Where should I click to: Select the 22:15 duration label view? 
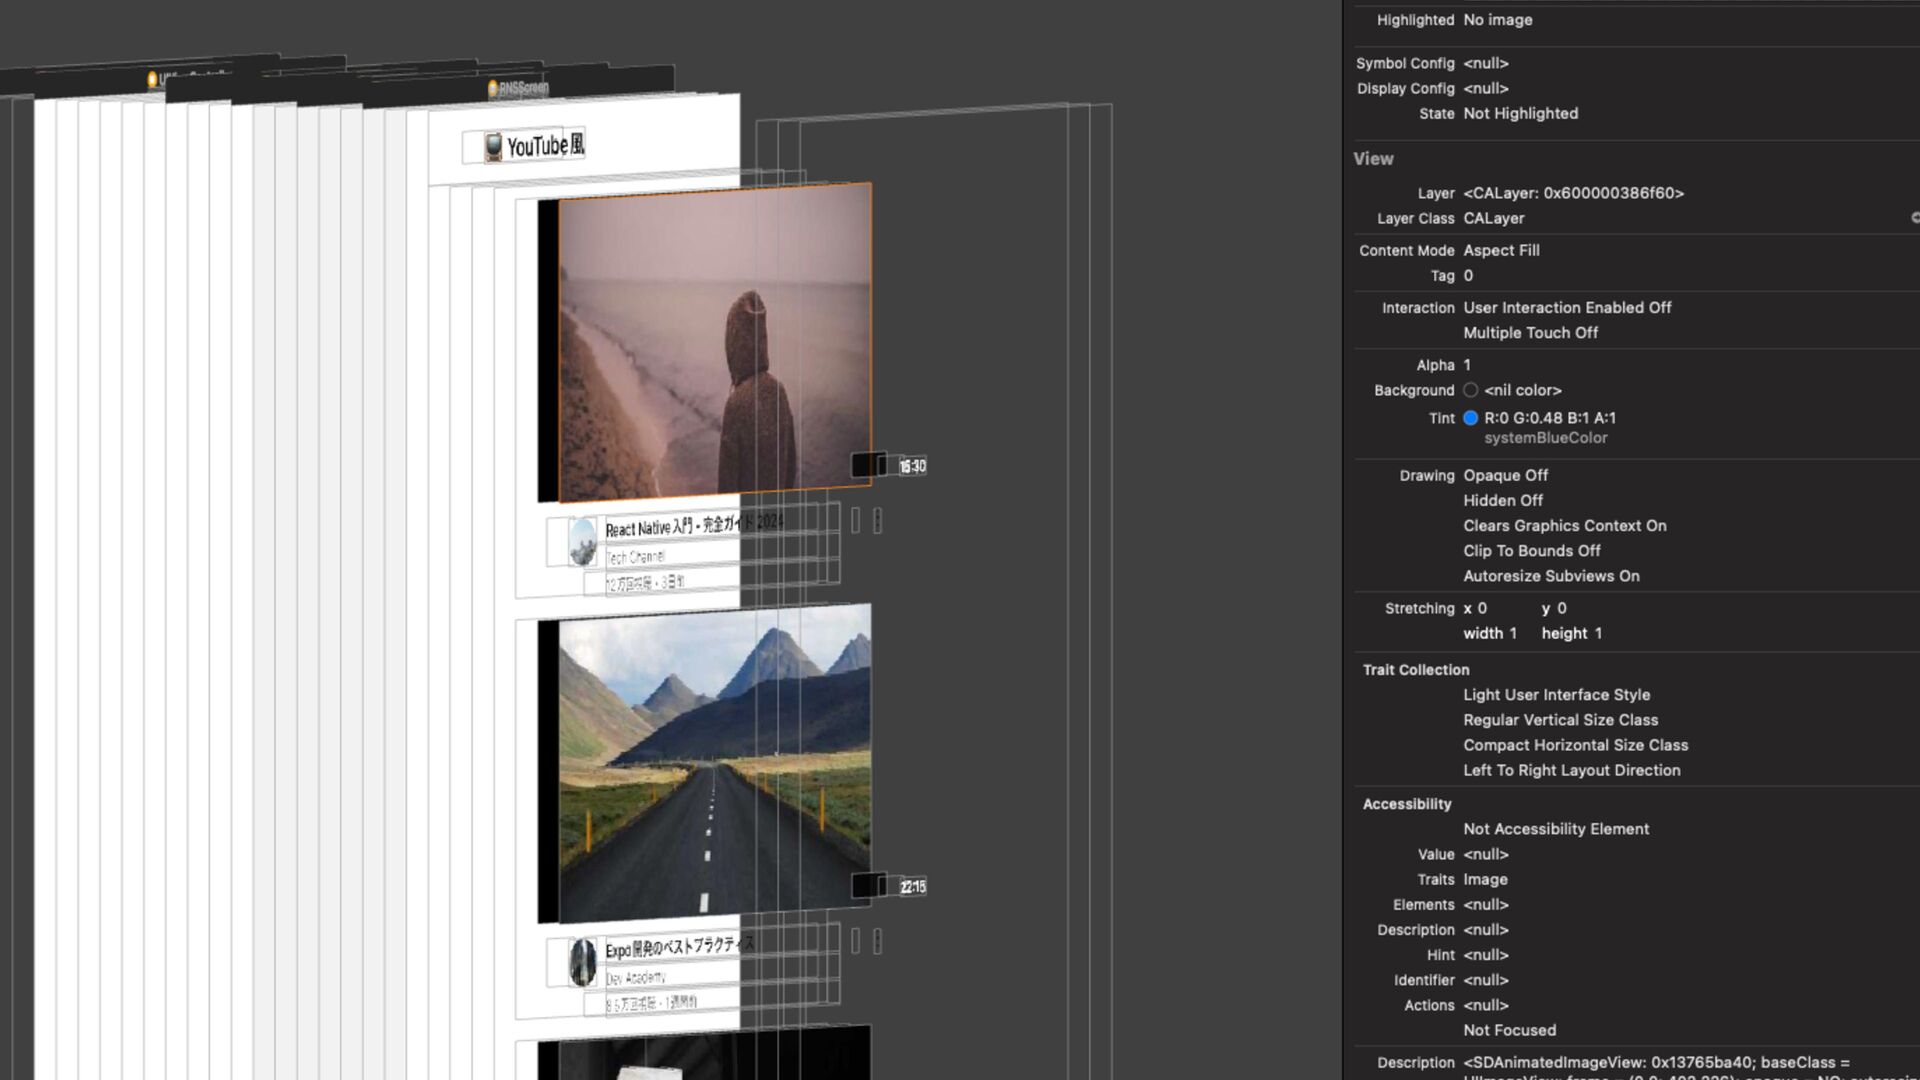pyautogui.click(x=912, y=887)
